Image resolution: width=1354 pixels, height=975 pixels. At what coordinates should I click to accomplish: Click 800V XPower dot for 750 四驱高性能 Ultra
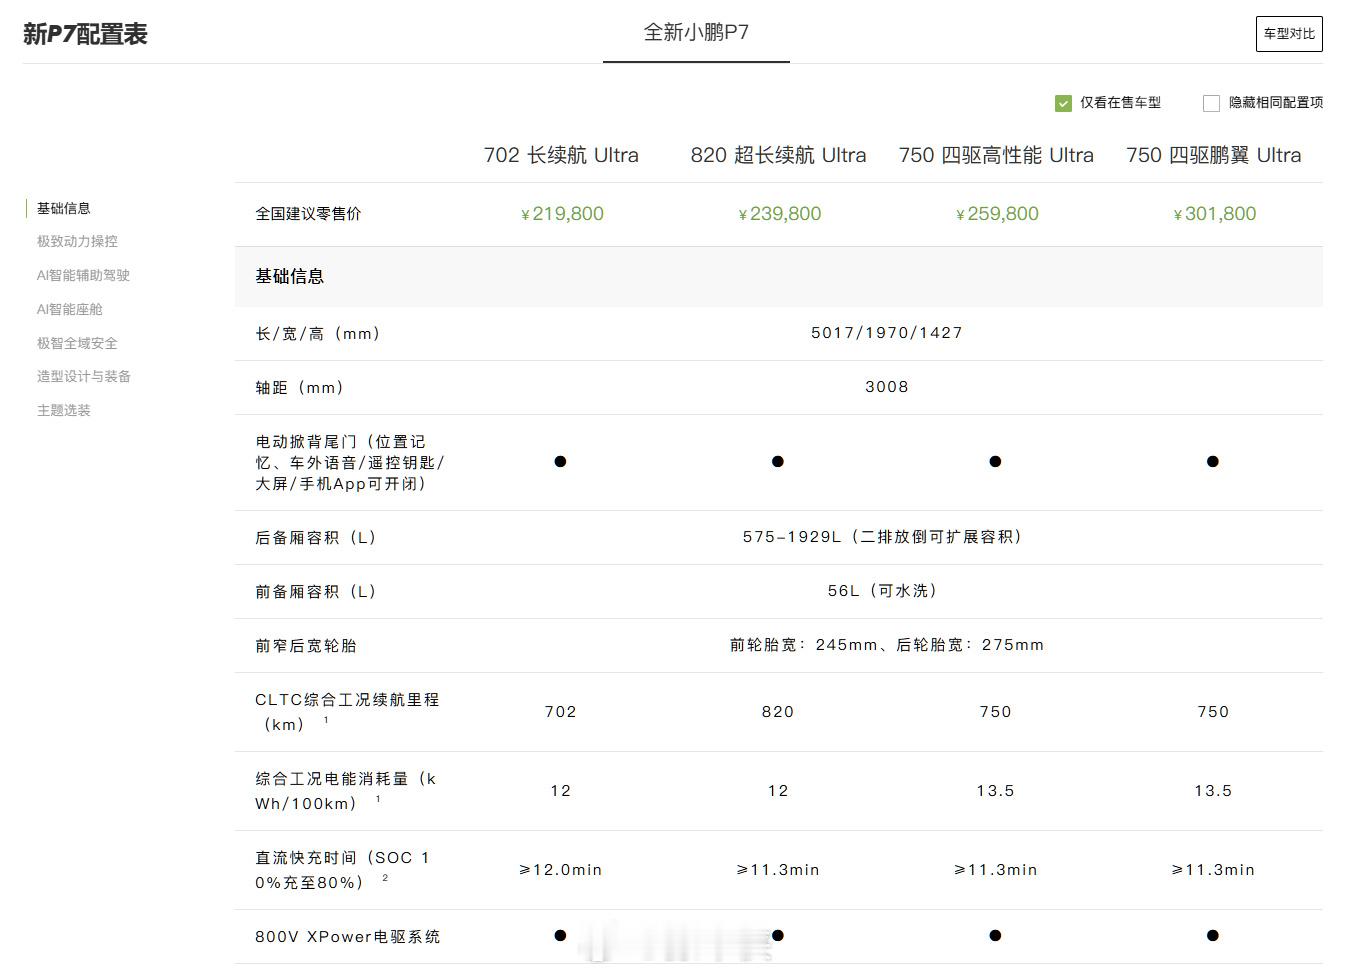995,936
